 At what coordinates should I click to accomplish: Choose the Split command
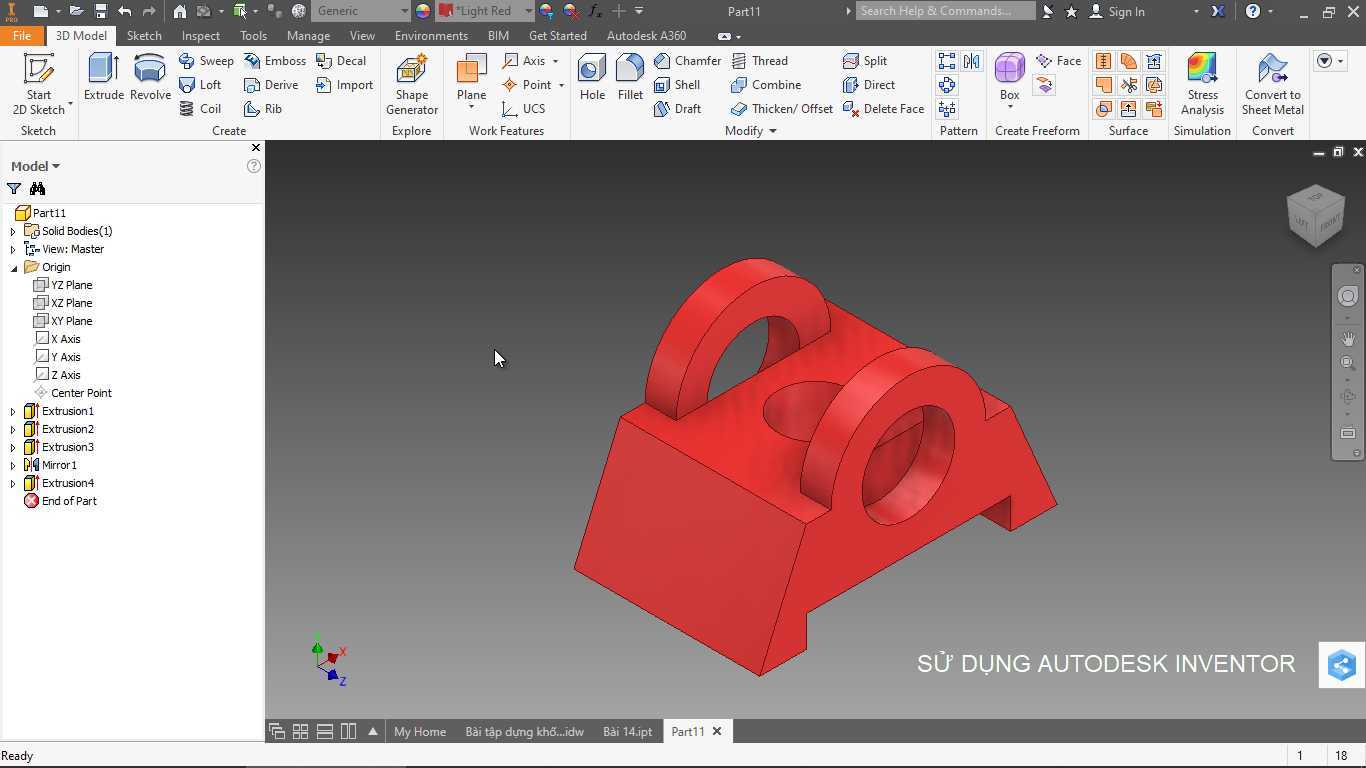point(865,61)
